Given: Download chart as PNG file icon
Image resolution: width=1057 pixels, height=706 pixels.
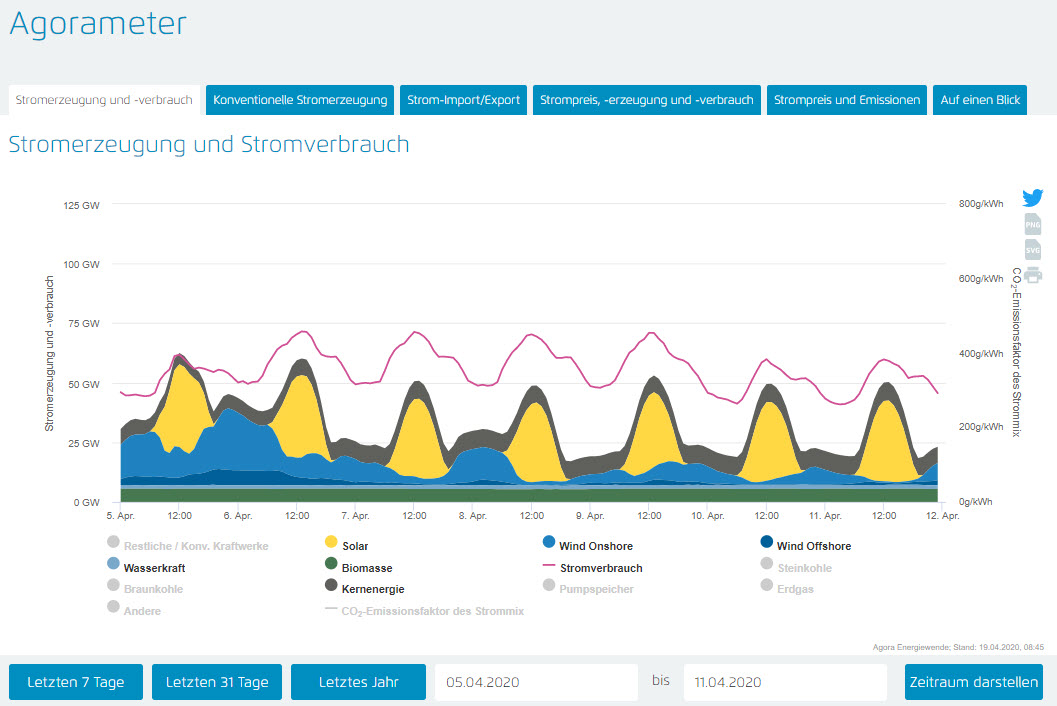Looking at the screenshot, I should (x=1033, y=225).
